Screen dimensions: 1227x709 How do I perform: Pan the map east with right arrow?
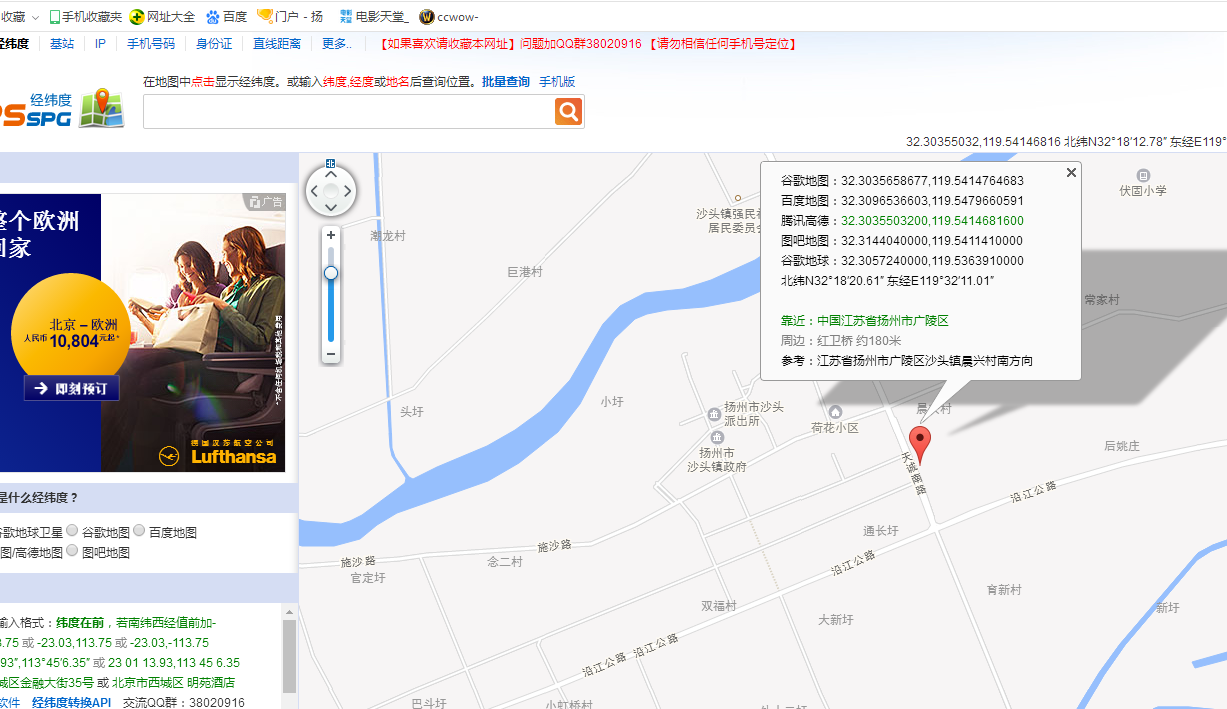347,191
